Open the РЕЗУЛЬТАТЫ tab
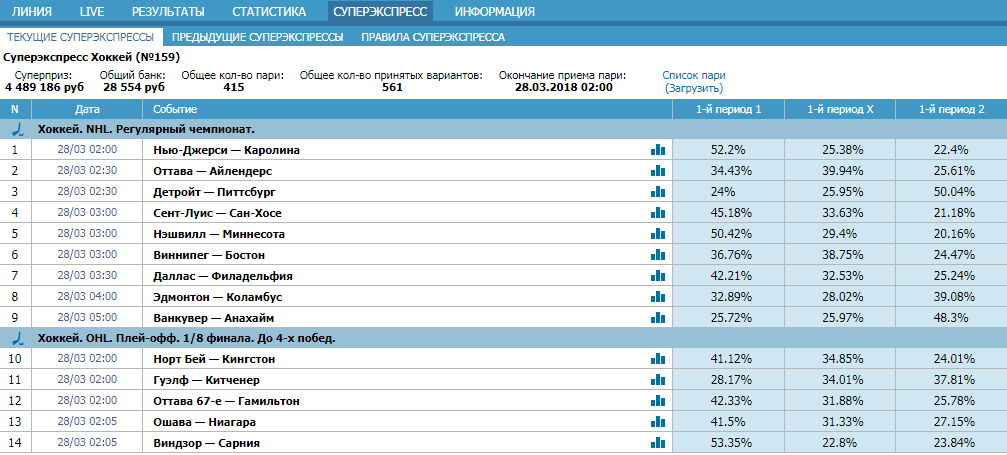Viewport: 1007px width, 455px height. pyautogui.click(x=168, y=12)
